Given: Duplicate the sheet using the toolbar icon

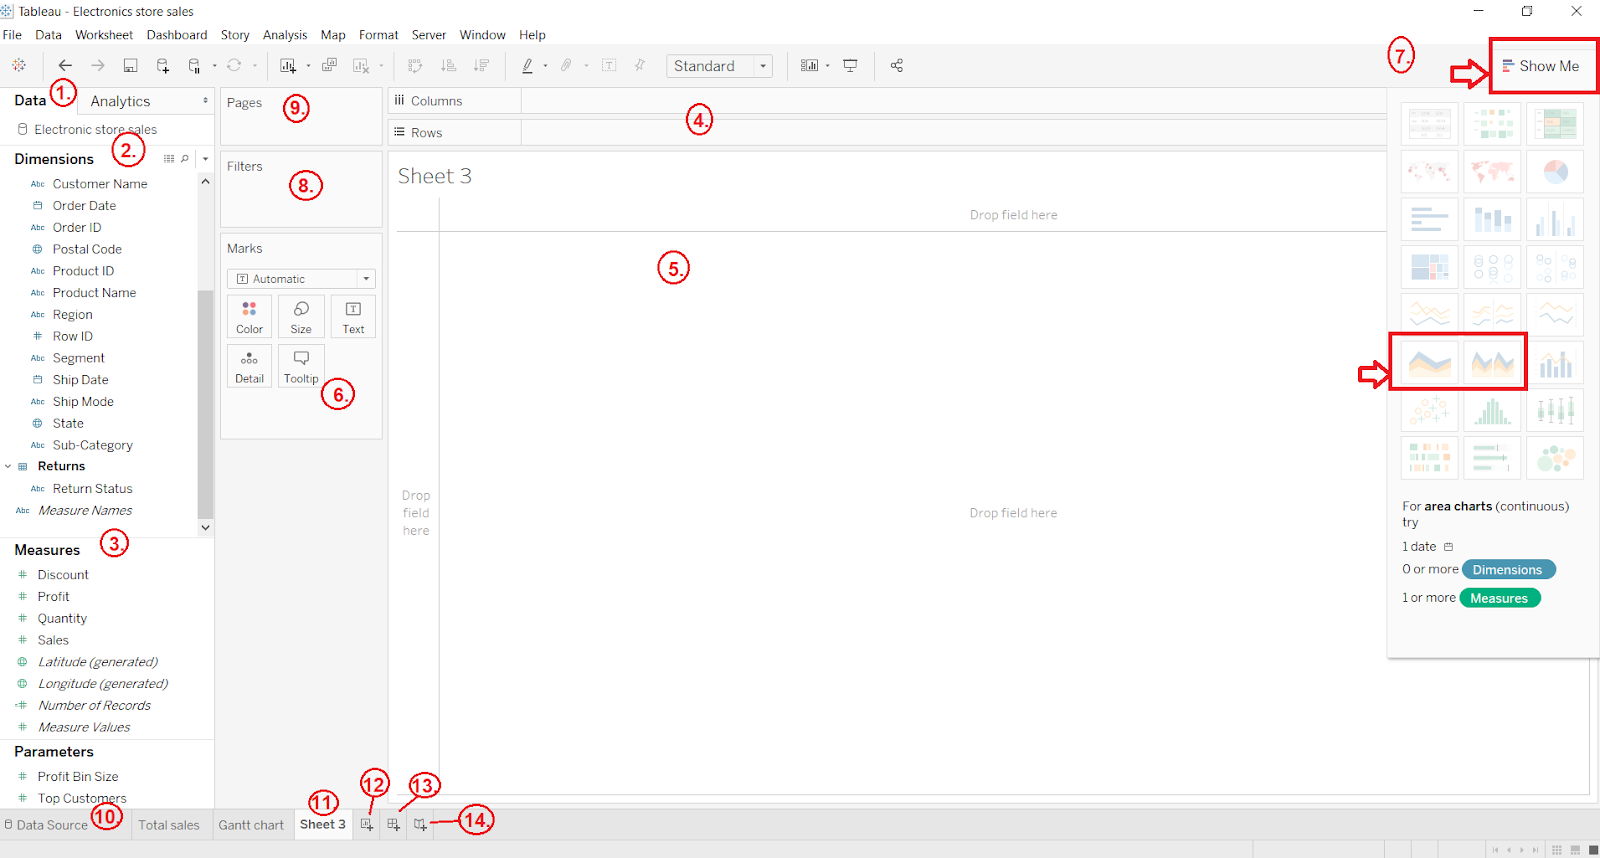Looking at the screenshot, I should point(329,66).
